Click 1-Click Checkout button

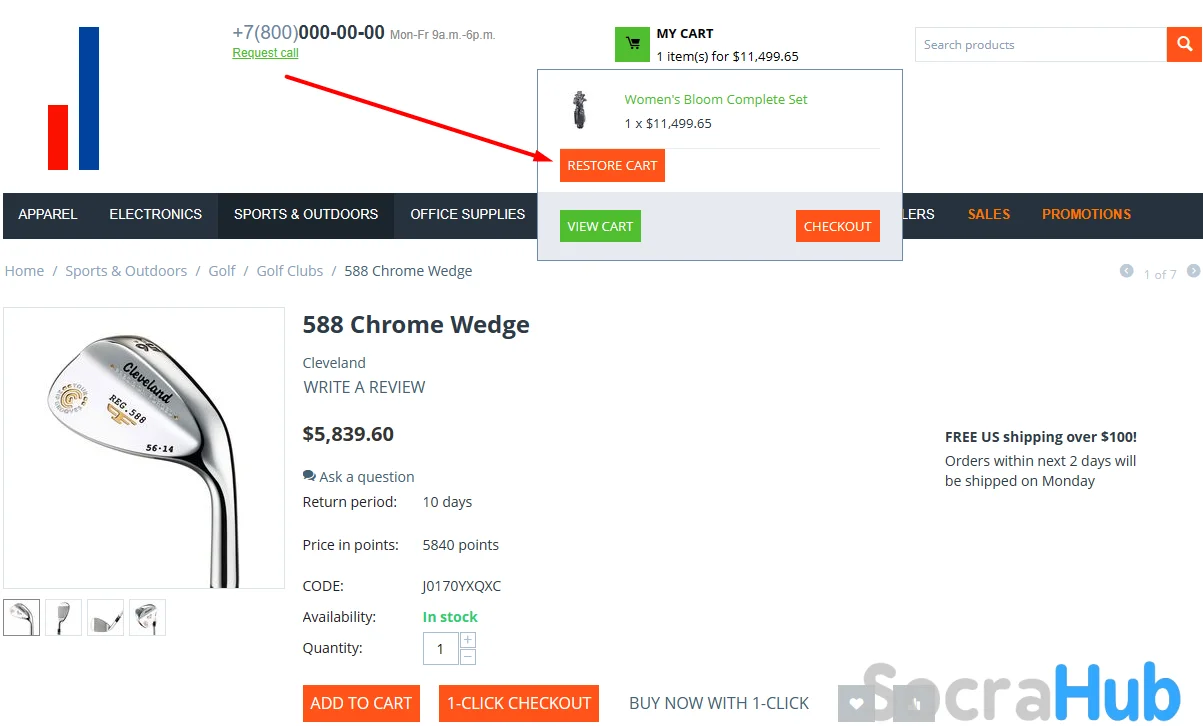click(519, 703)
